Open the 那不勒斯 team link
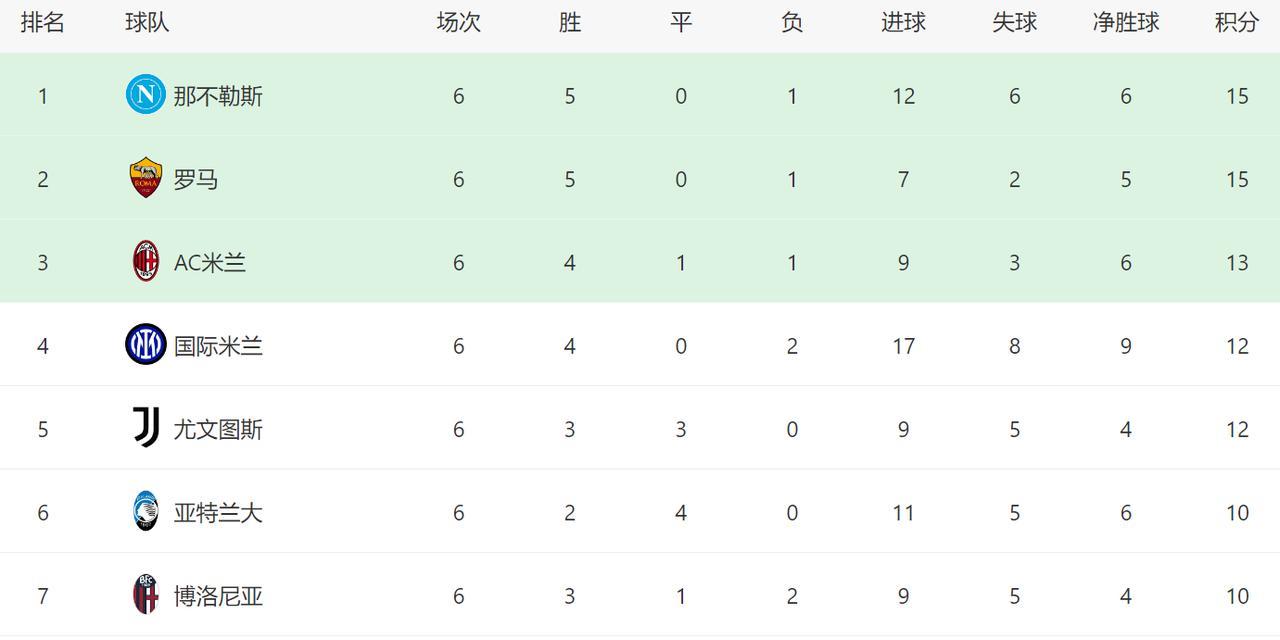Image resolution: width=1280 pixels, height=640 pixels. point(218,96)
